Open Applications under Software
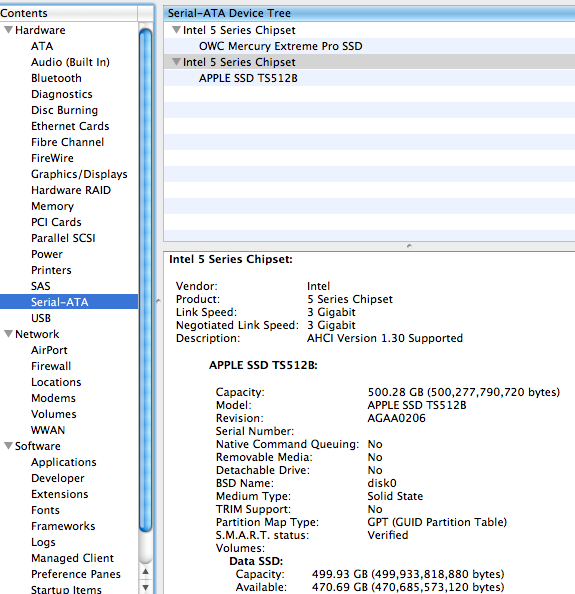This screenshot has width=575, height=594. coord(64,462)
